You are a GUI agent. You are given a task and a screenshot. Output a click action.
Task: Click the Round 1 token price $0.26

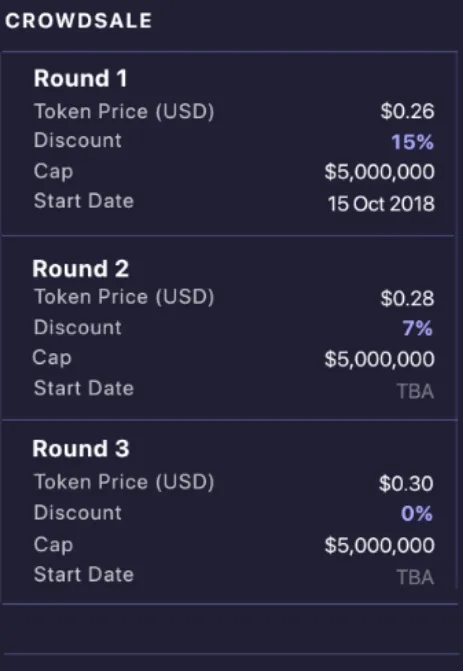pos(407,111)
